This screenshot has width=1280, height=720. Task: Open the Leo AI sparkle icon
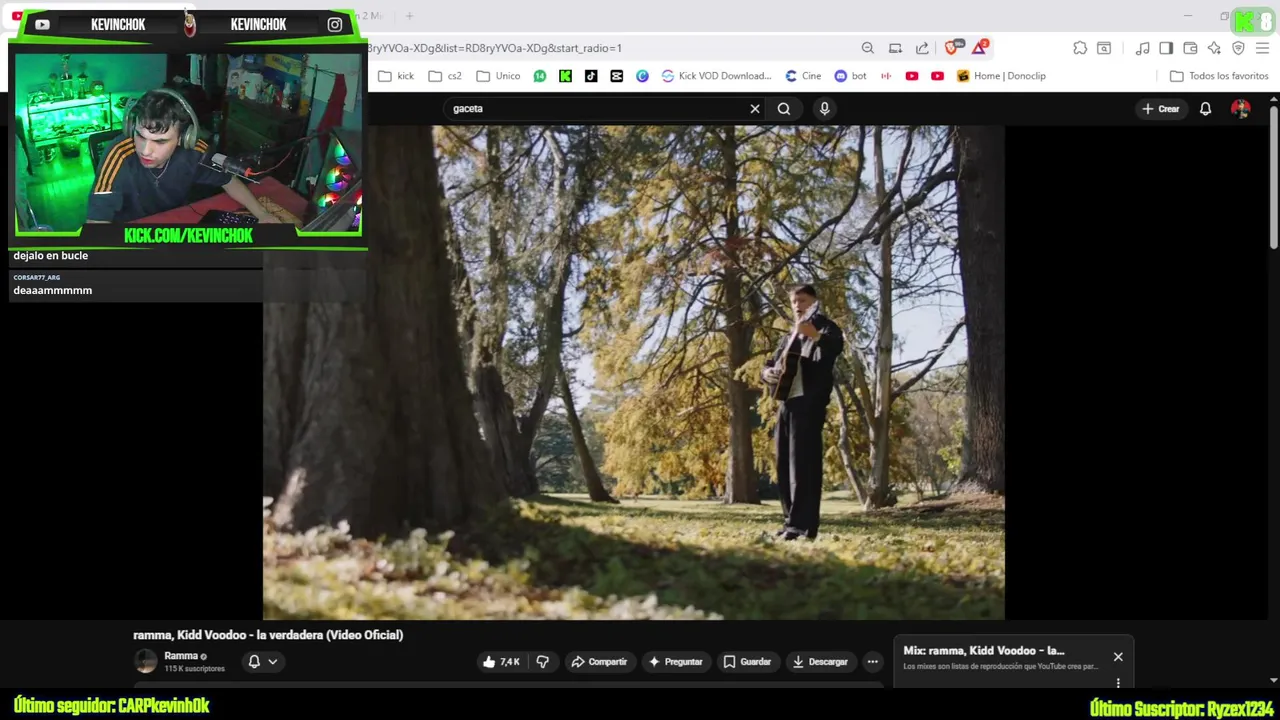tap(1214, 48)
